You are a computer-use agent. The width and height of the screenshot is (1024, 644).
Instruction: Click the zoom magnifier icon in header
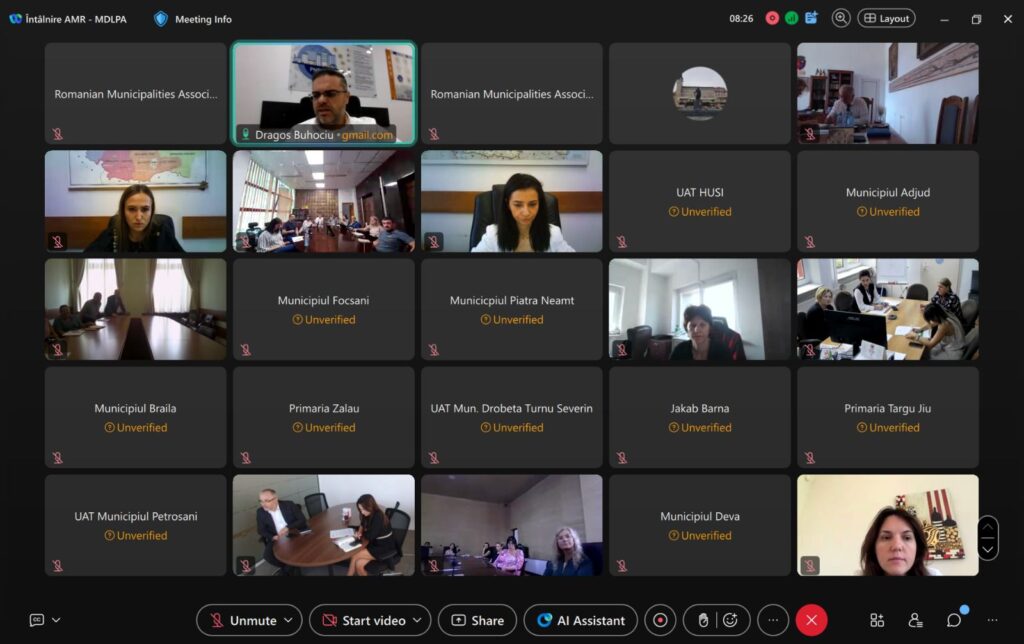point(841,18)
